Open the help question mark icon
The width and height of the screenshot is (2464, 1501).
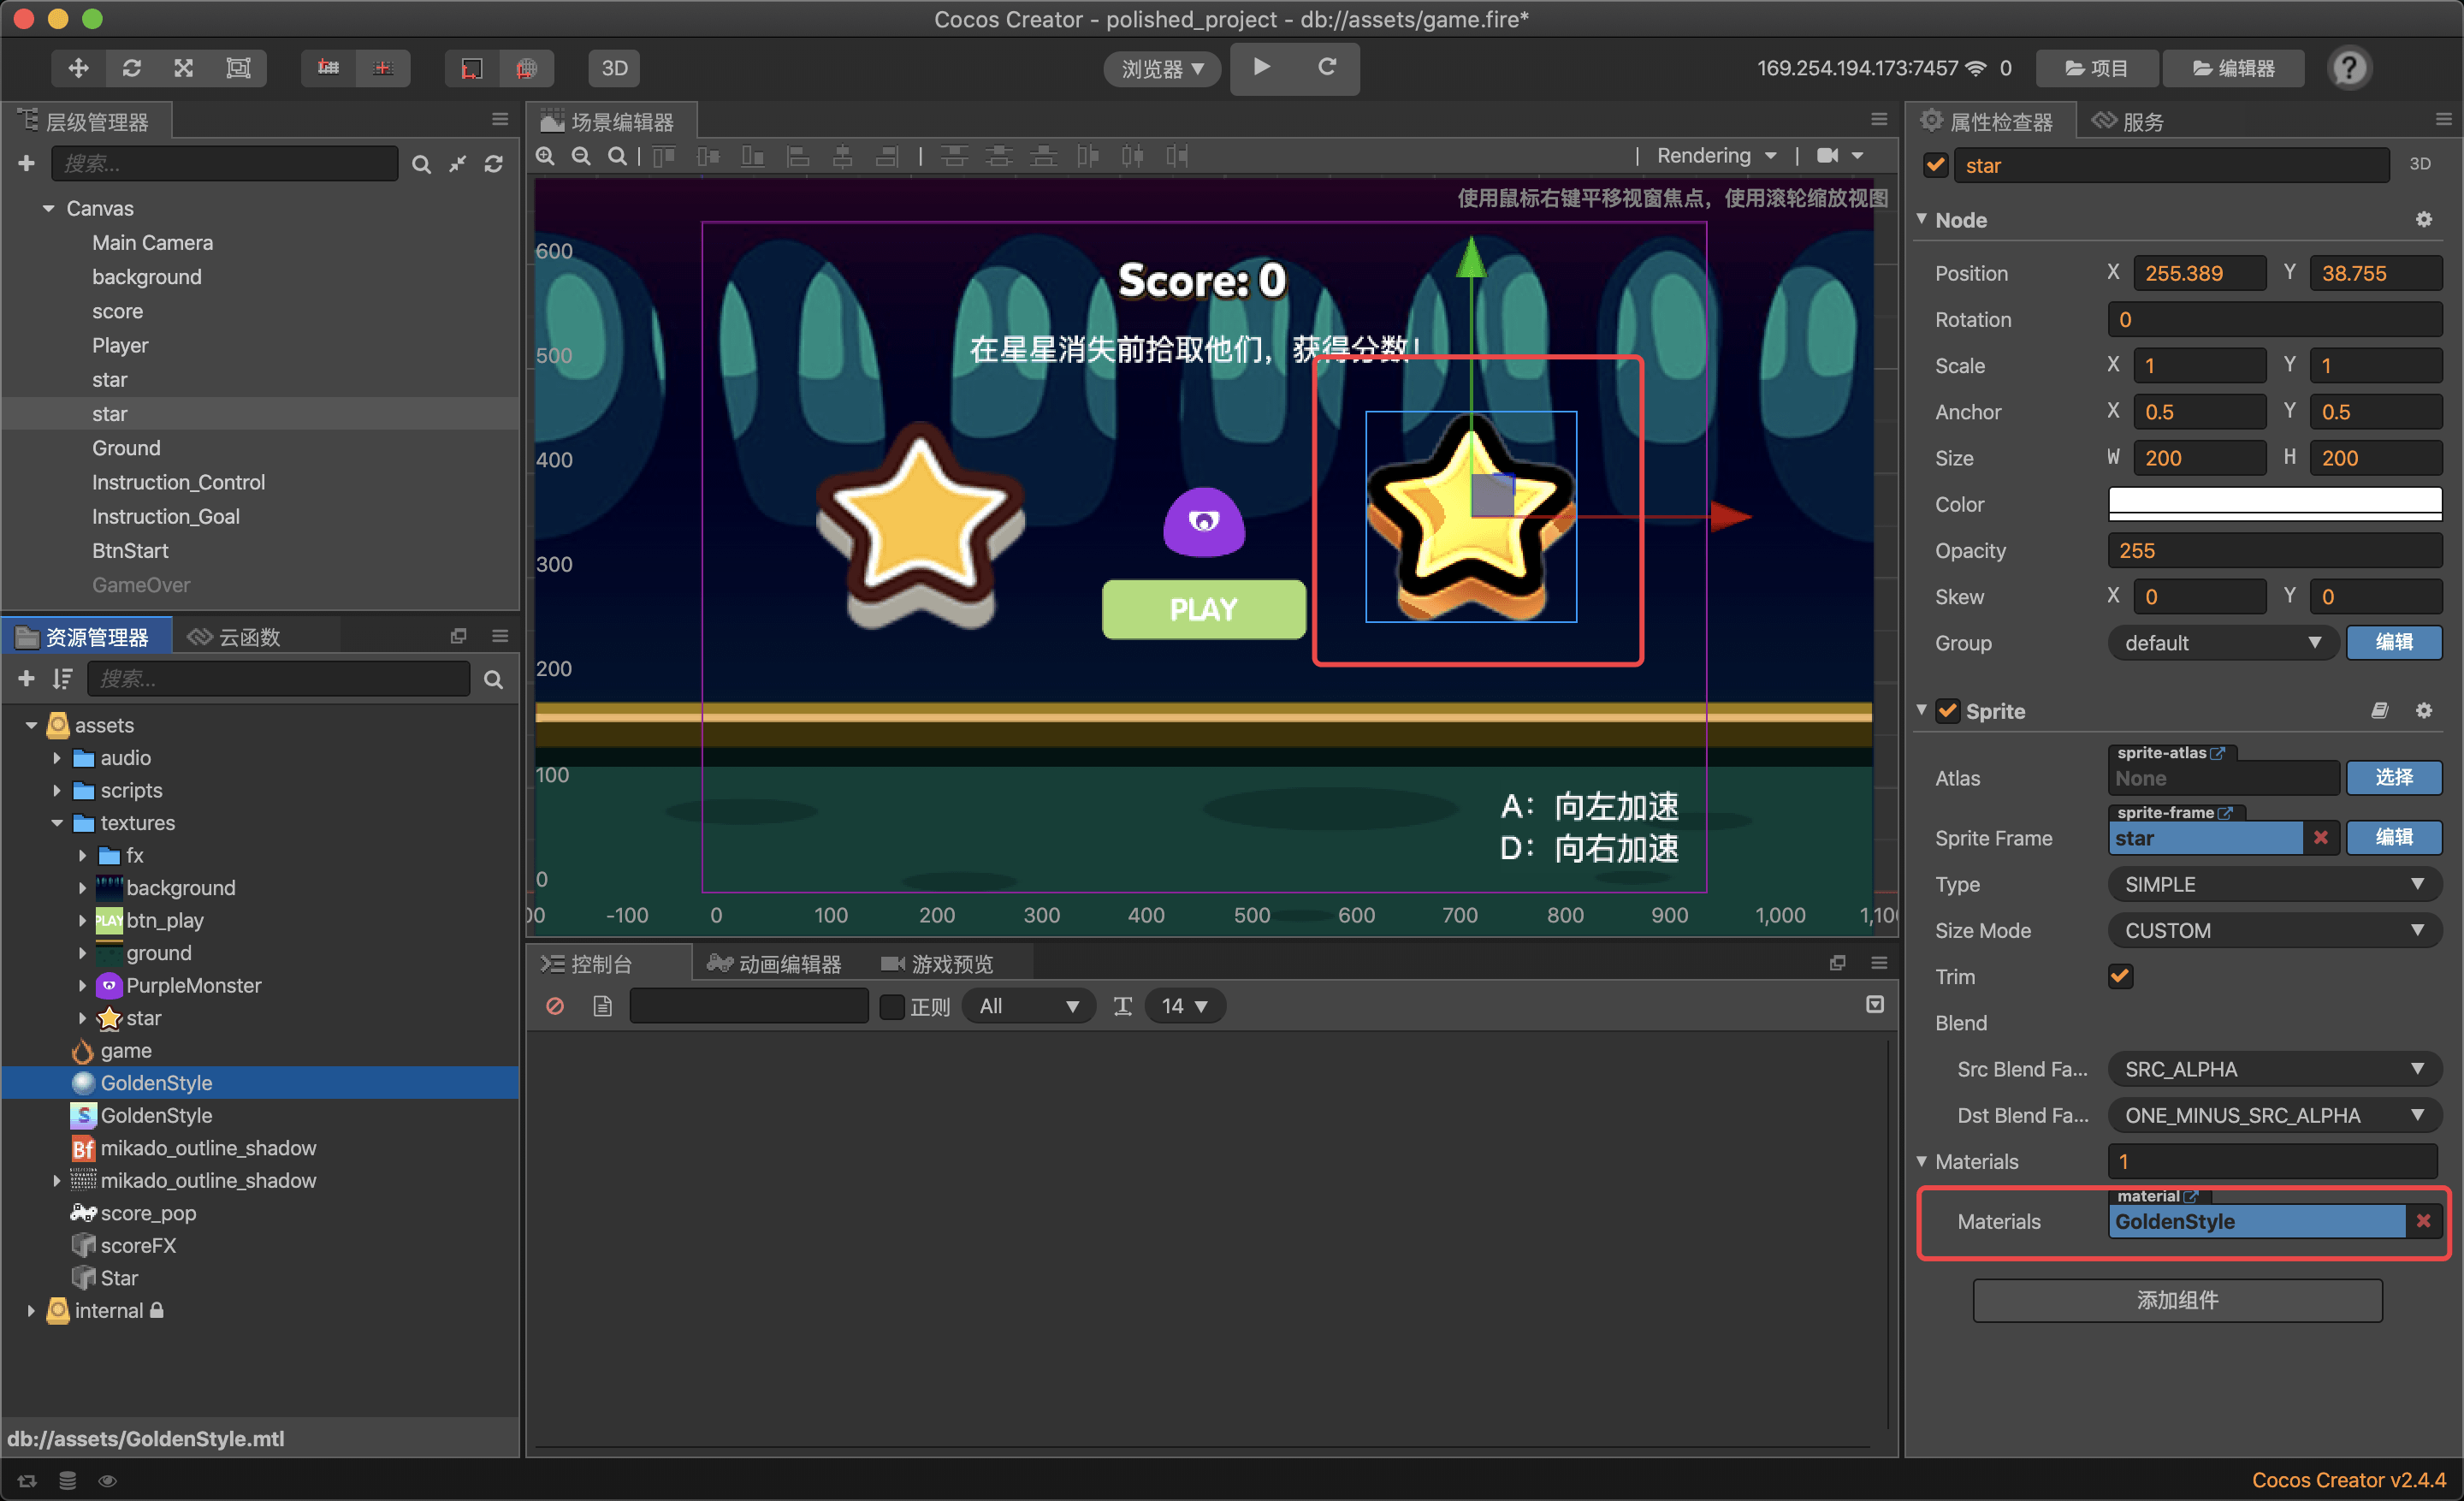[x=2348, y=68]
